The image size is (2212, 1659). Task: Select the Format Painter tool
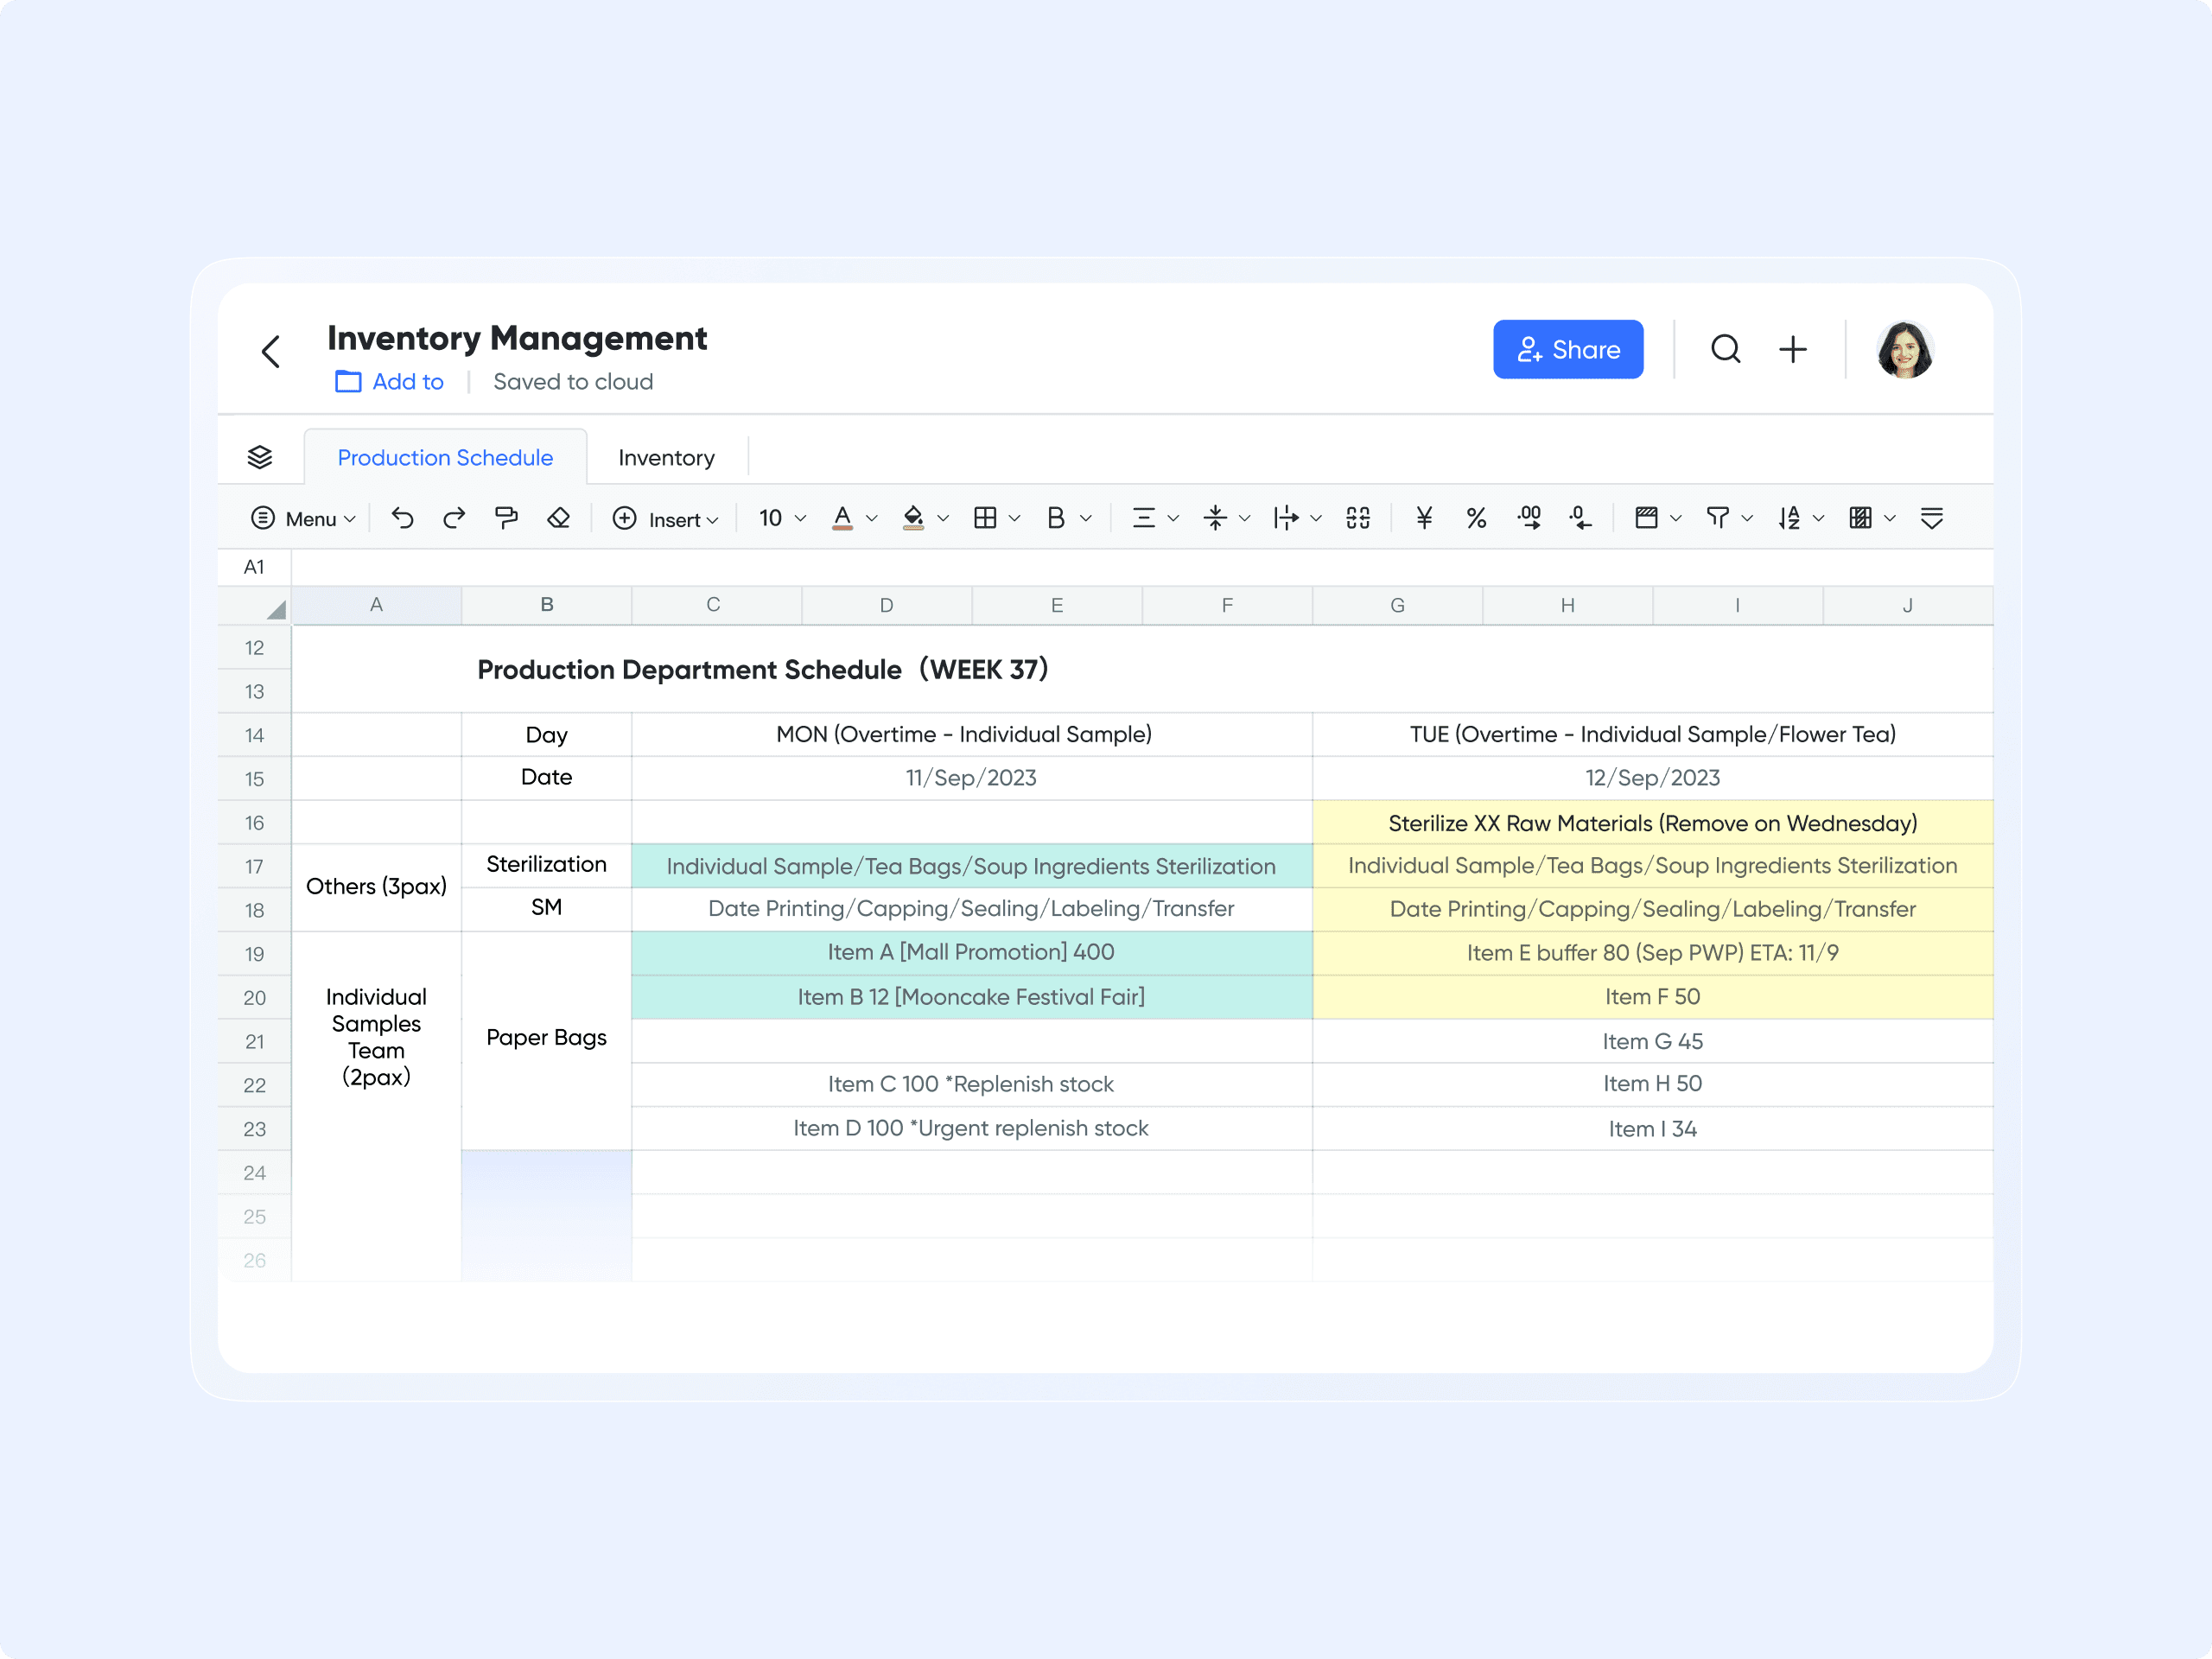point(506,518)
